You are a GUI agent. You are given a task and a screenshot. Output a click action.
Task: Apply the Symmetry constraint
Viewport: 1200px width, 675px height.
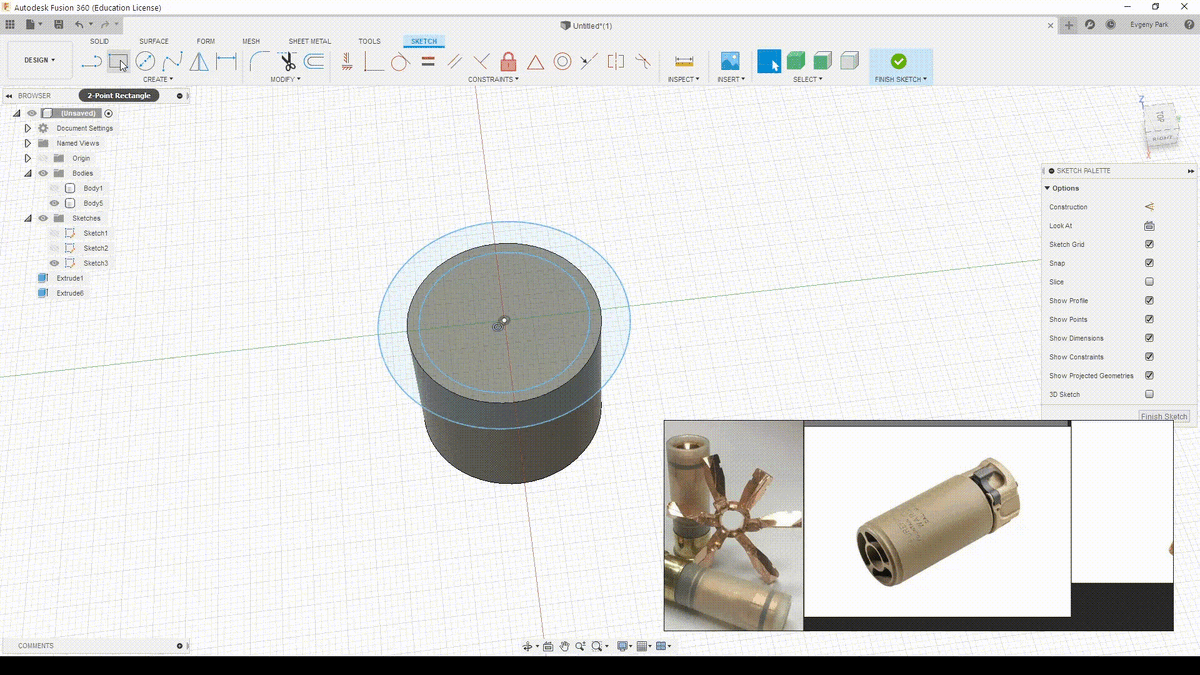coord(616,62)
